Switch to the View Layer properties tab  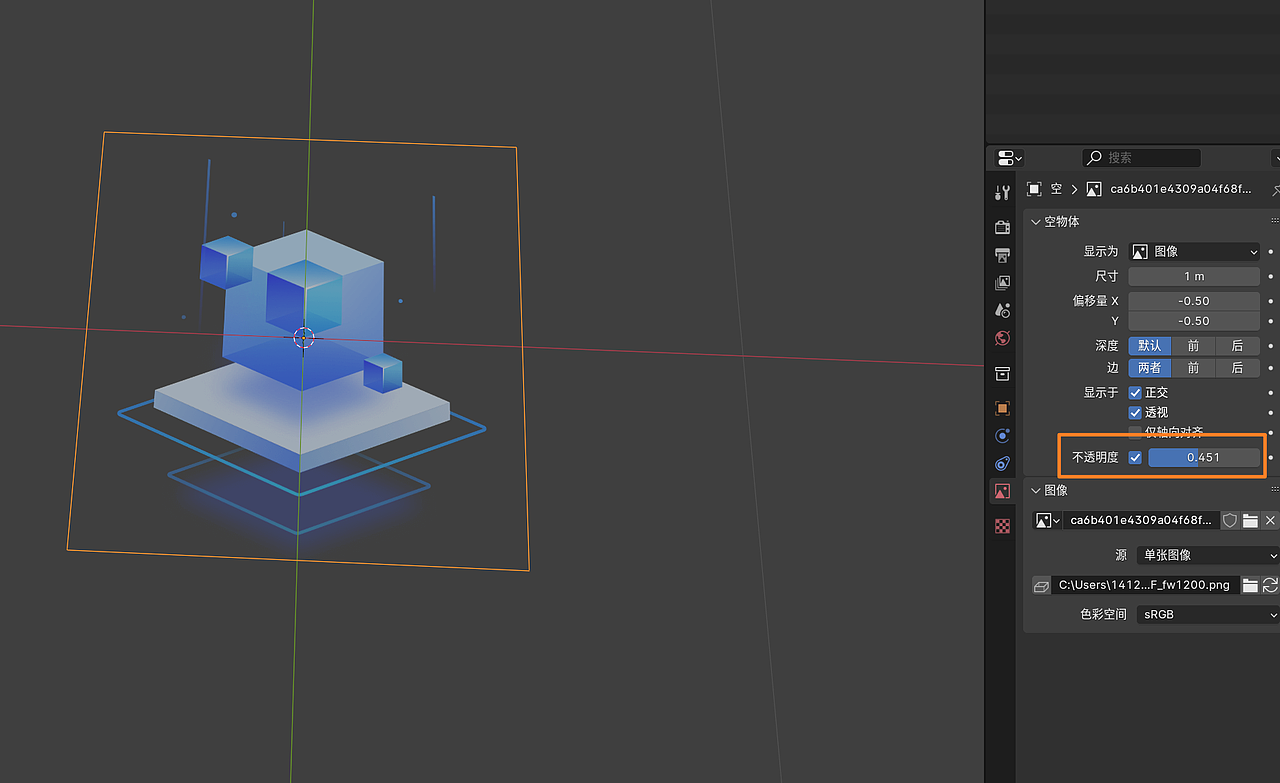click(1001, 282)
